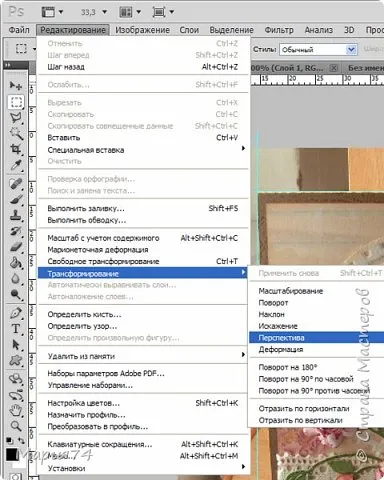Reset default foreground and background colors
Screen dimensions: 384x480
(10, 441)
